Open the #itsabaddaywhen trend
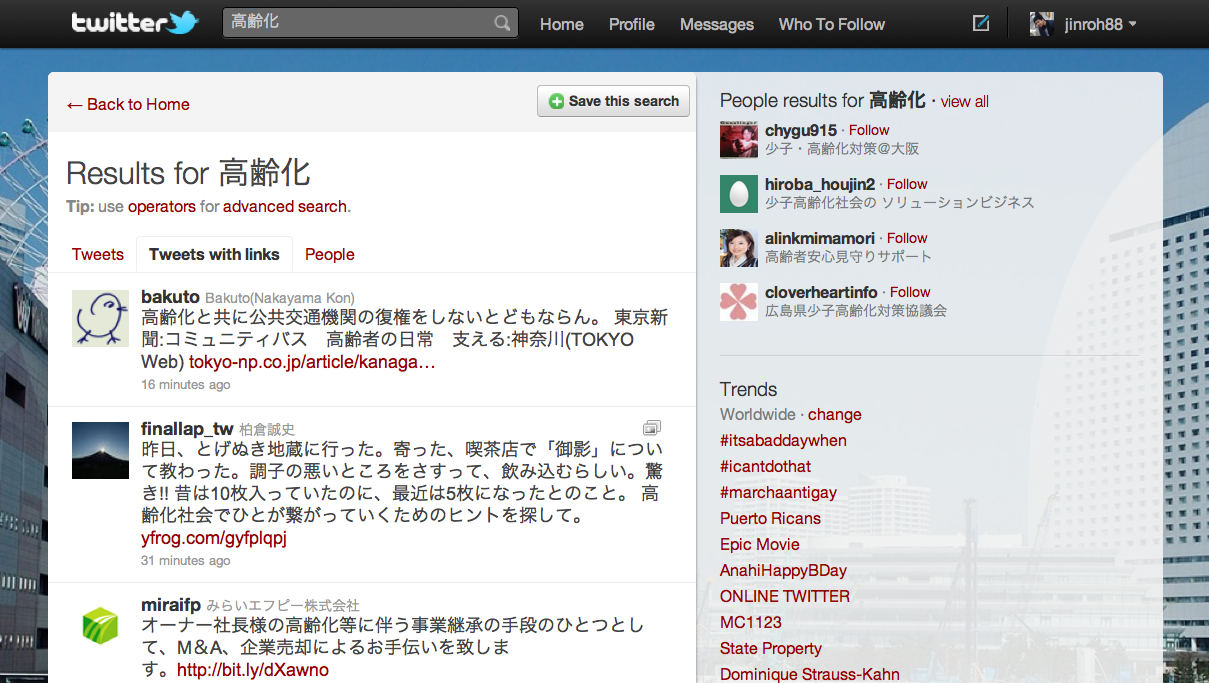This screenshot has width=1209, height=683. (x=783, y=440)
